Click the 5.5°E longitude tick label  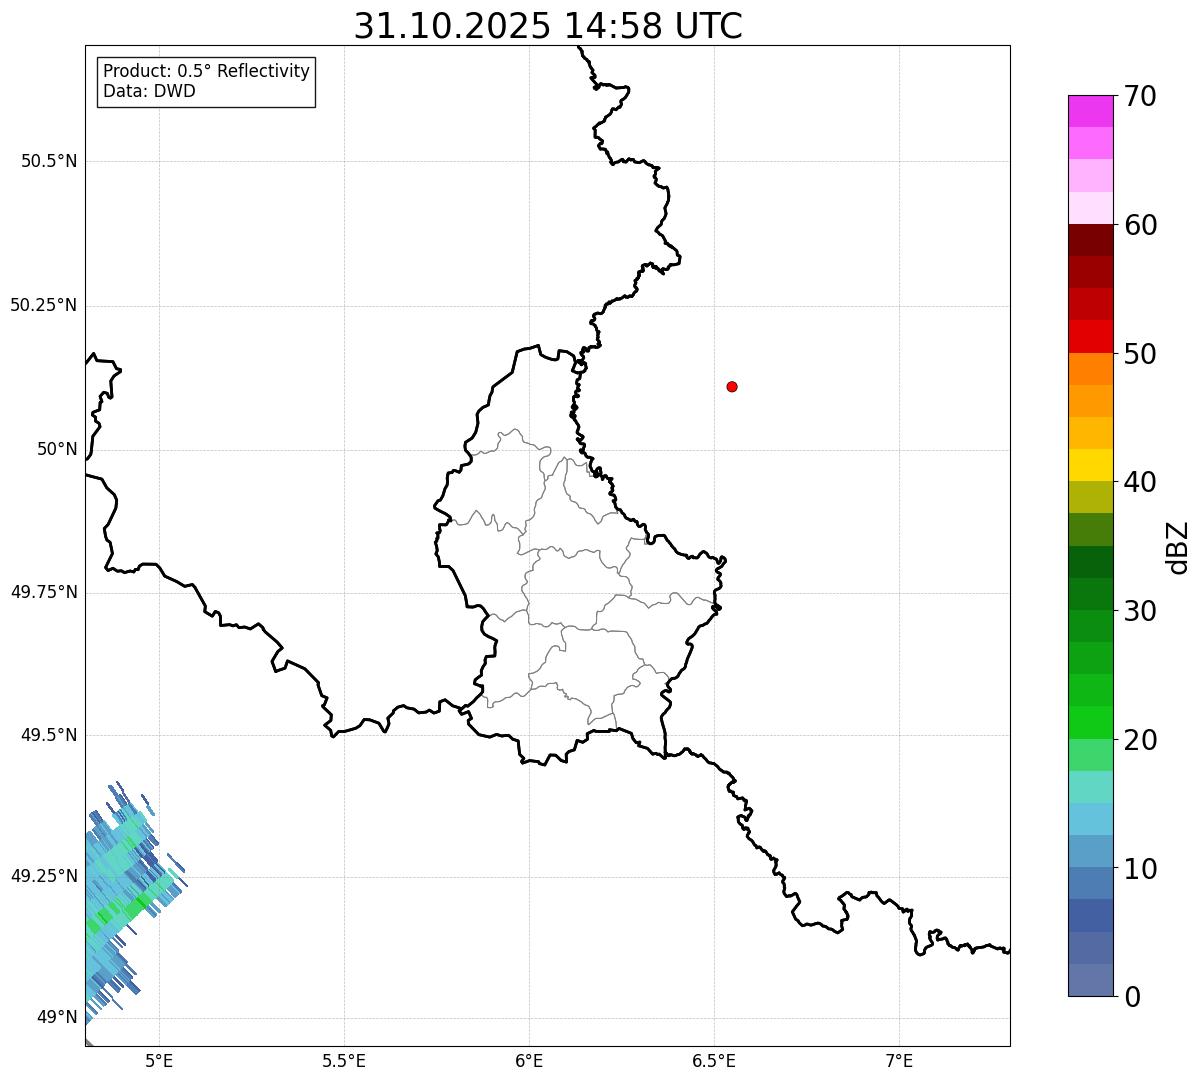click(x=344, y=1060)
